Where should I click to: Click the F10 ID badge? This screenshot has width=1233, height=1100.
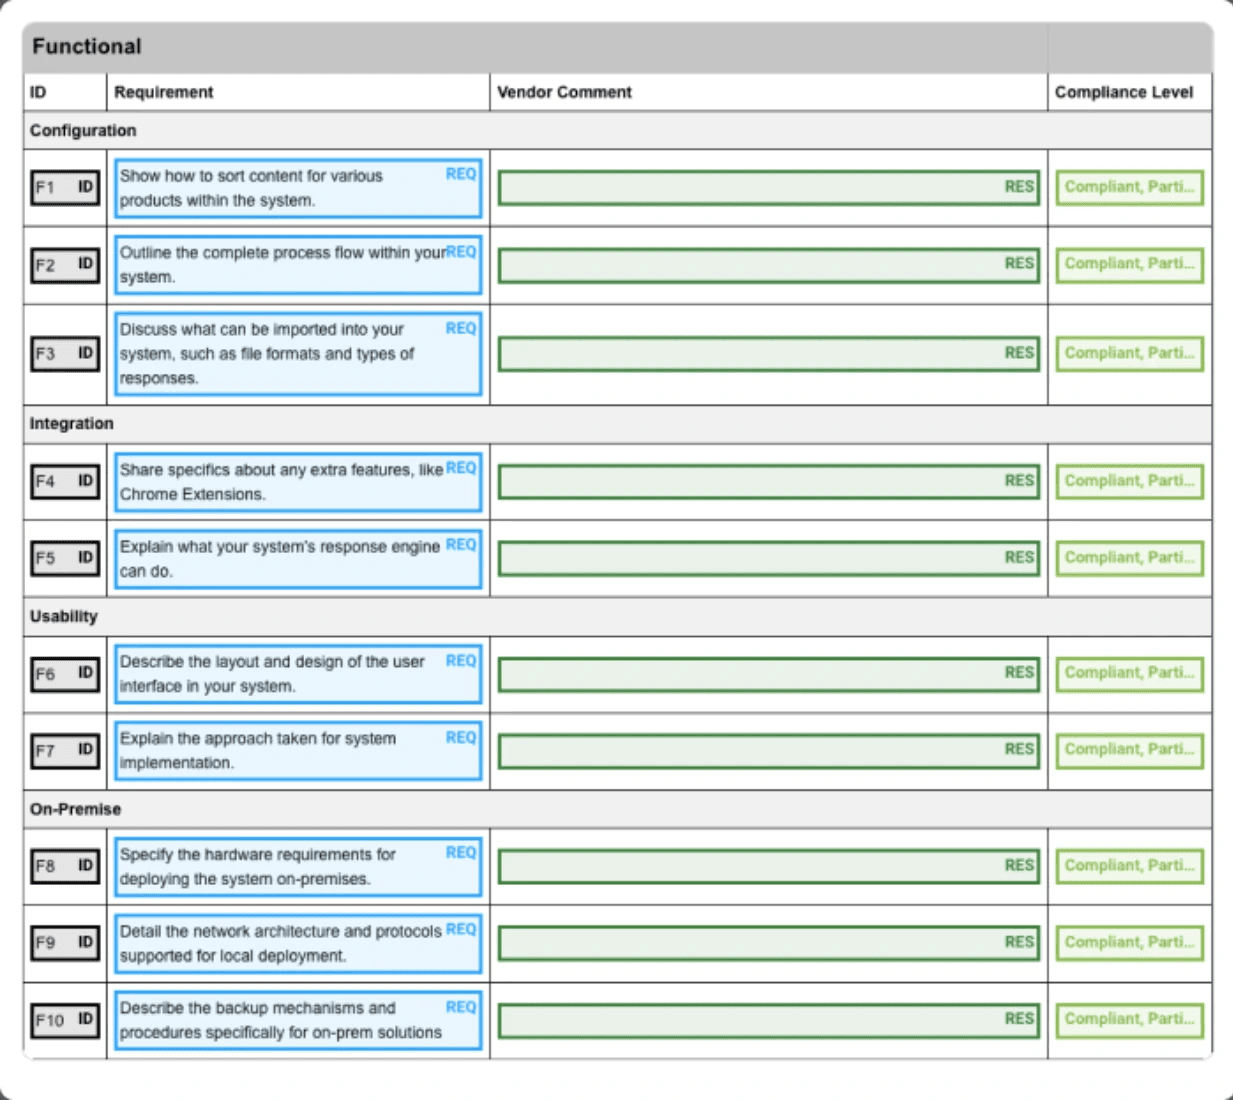click(x=64, y=1020)
